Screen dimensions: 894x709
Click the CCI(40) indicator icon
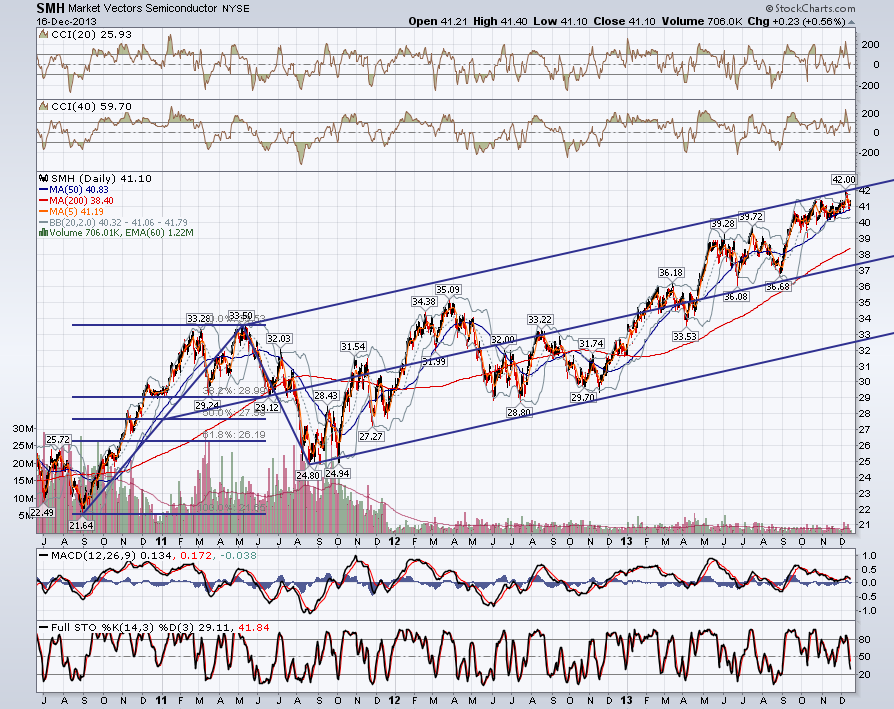click(43, 107)
